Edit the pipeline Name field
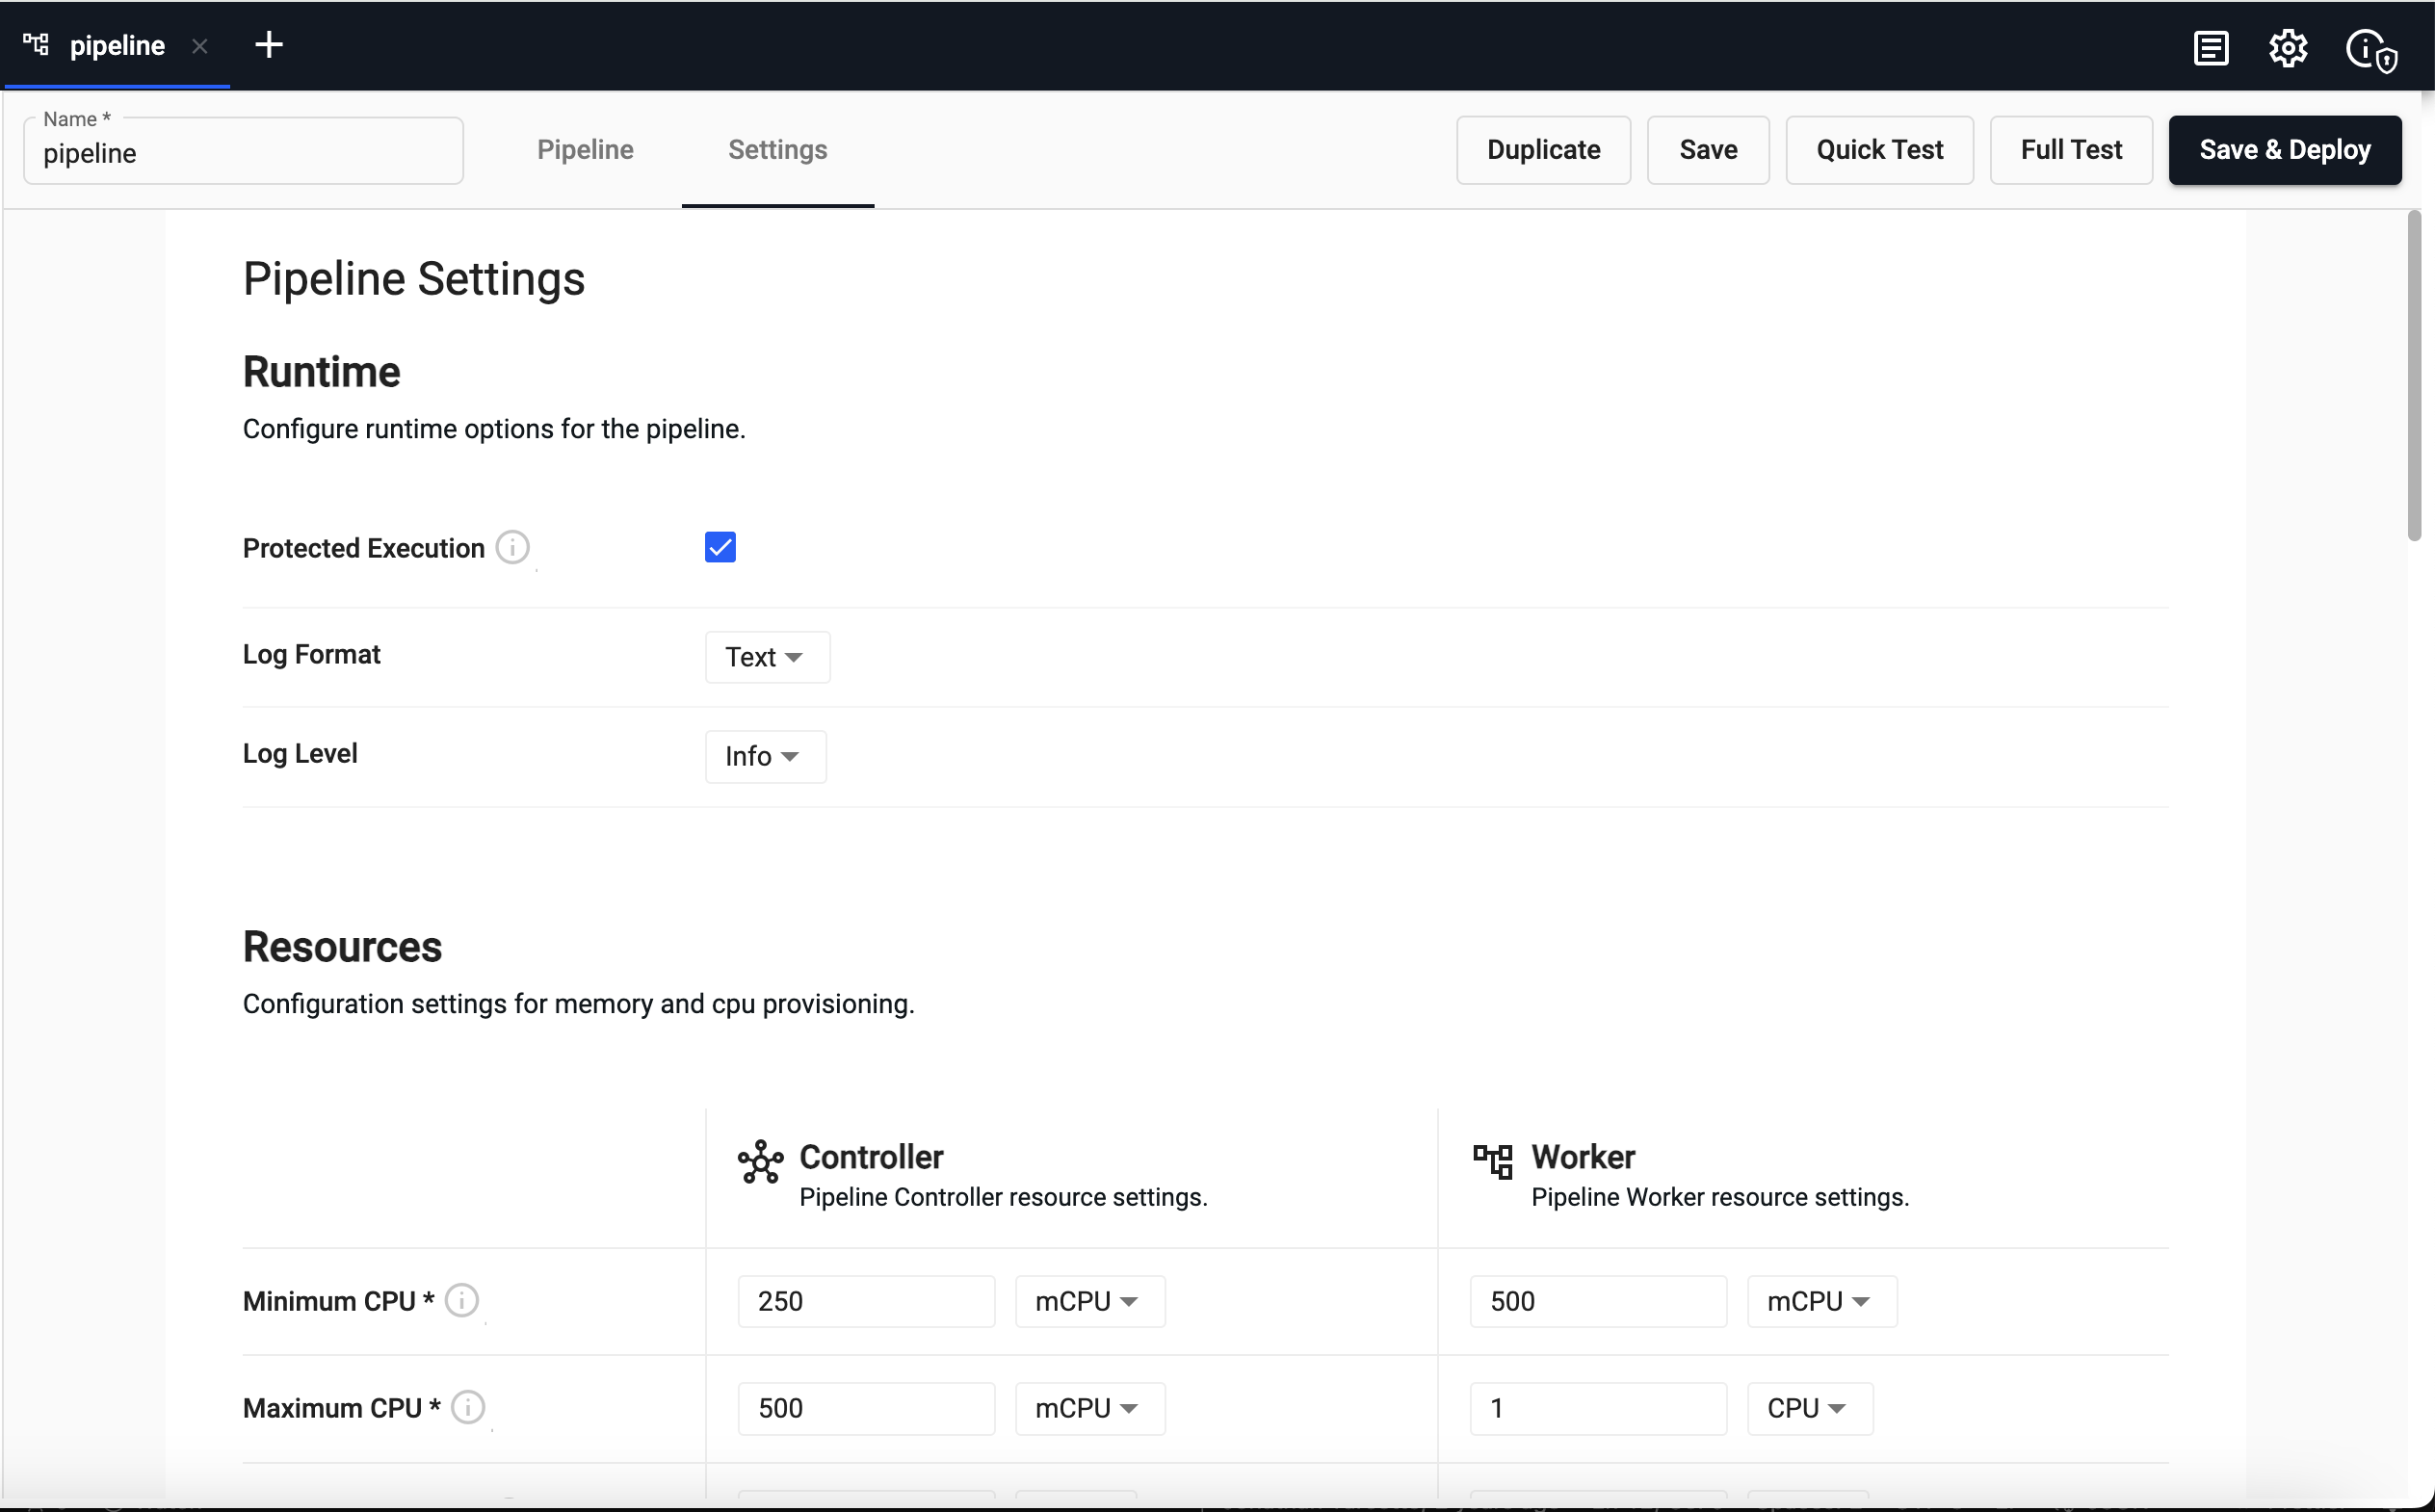 tap(242, 152)
